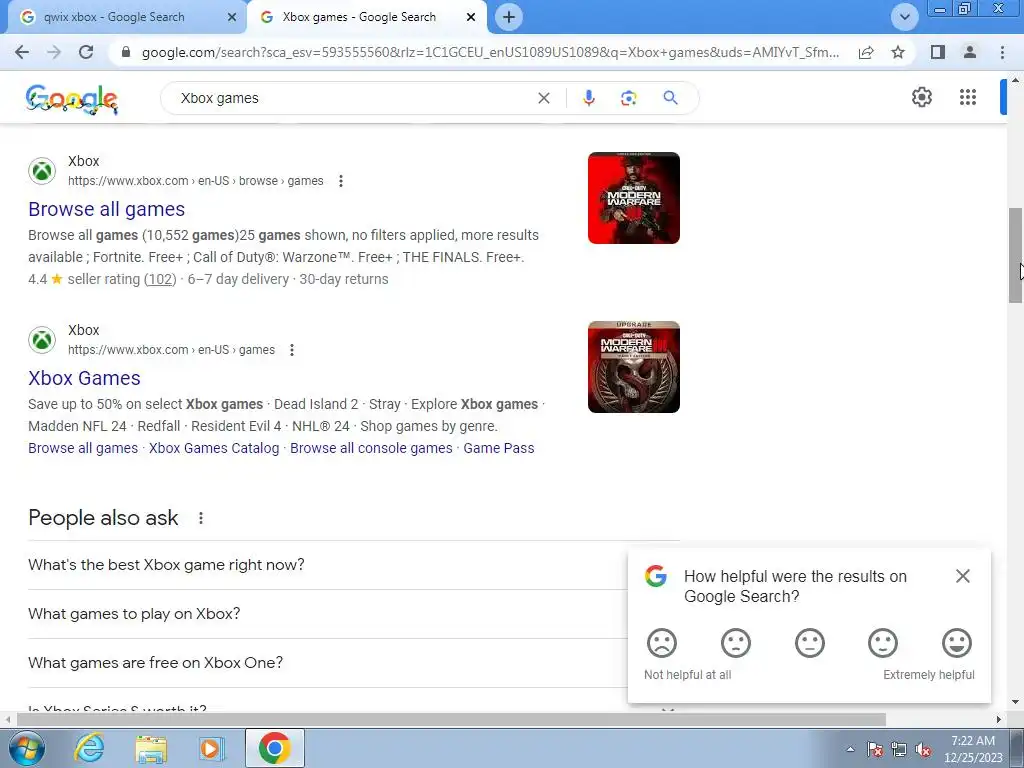The width and height of the screenshot is (1024, 768).
Task: View site security lock information
Action: point(126,52)
